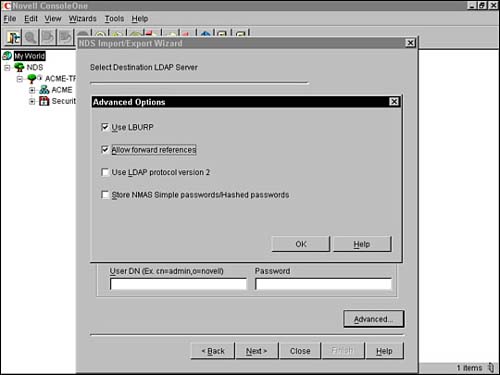Close the Advanced Options dialog
Image resolution: width=500 pixels, height=375 pixels.
(x=394, y=102)
